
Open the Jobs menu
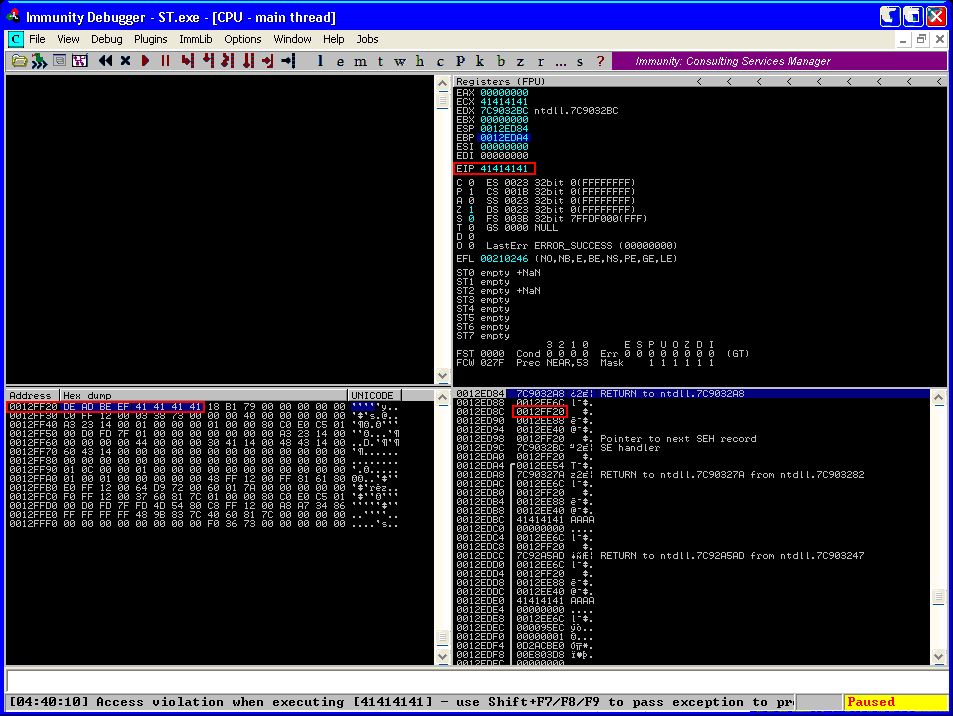(367, 40)
